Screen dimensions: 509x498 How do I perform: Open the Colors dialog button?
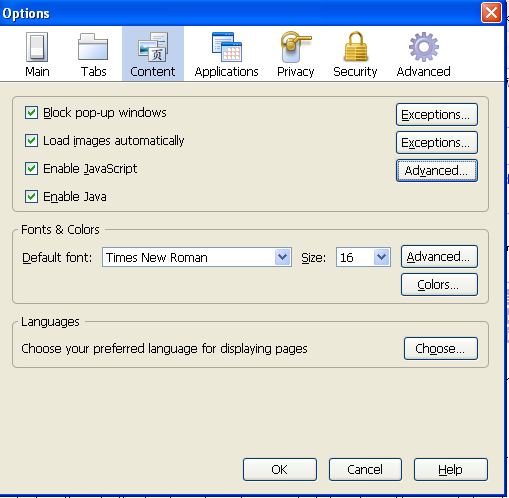tap(439, 285)
